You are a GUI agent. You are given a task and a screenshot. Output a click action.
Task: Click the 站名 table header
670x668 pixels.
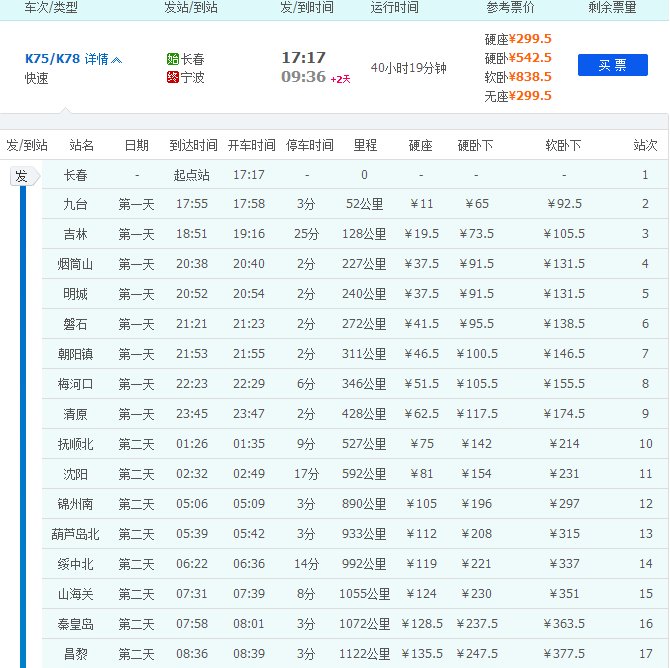click(81, 145)
